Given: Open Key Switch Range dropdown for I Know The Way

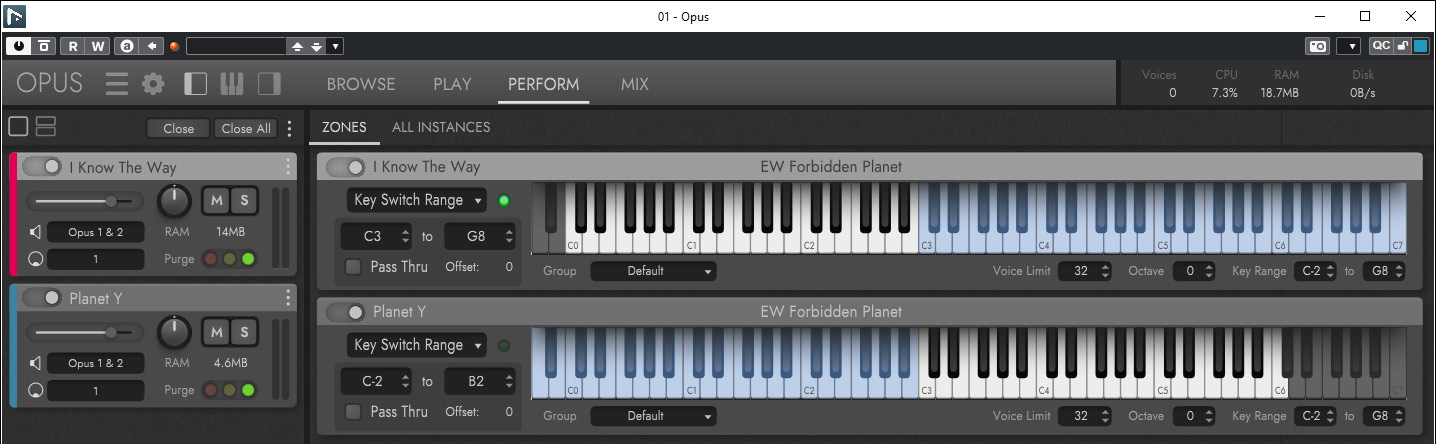Looking at the screenshot, I should (417, 200).
